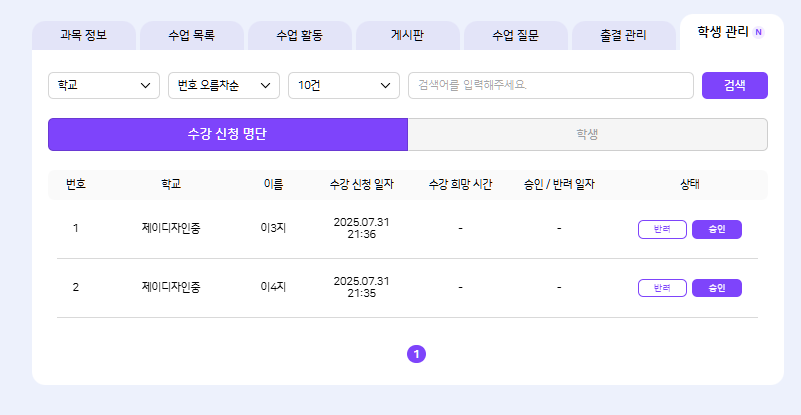The width and height of the screenshot is (801, 415).
Task: Open the 수업 질문 tab
Action: click(515, 36)
